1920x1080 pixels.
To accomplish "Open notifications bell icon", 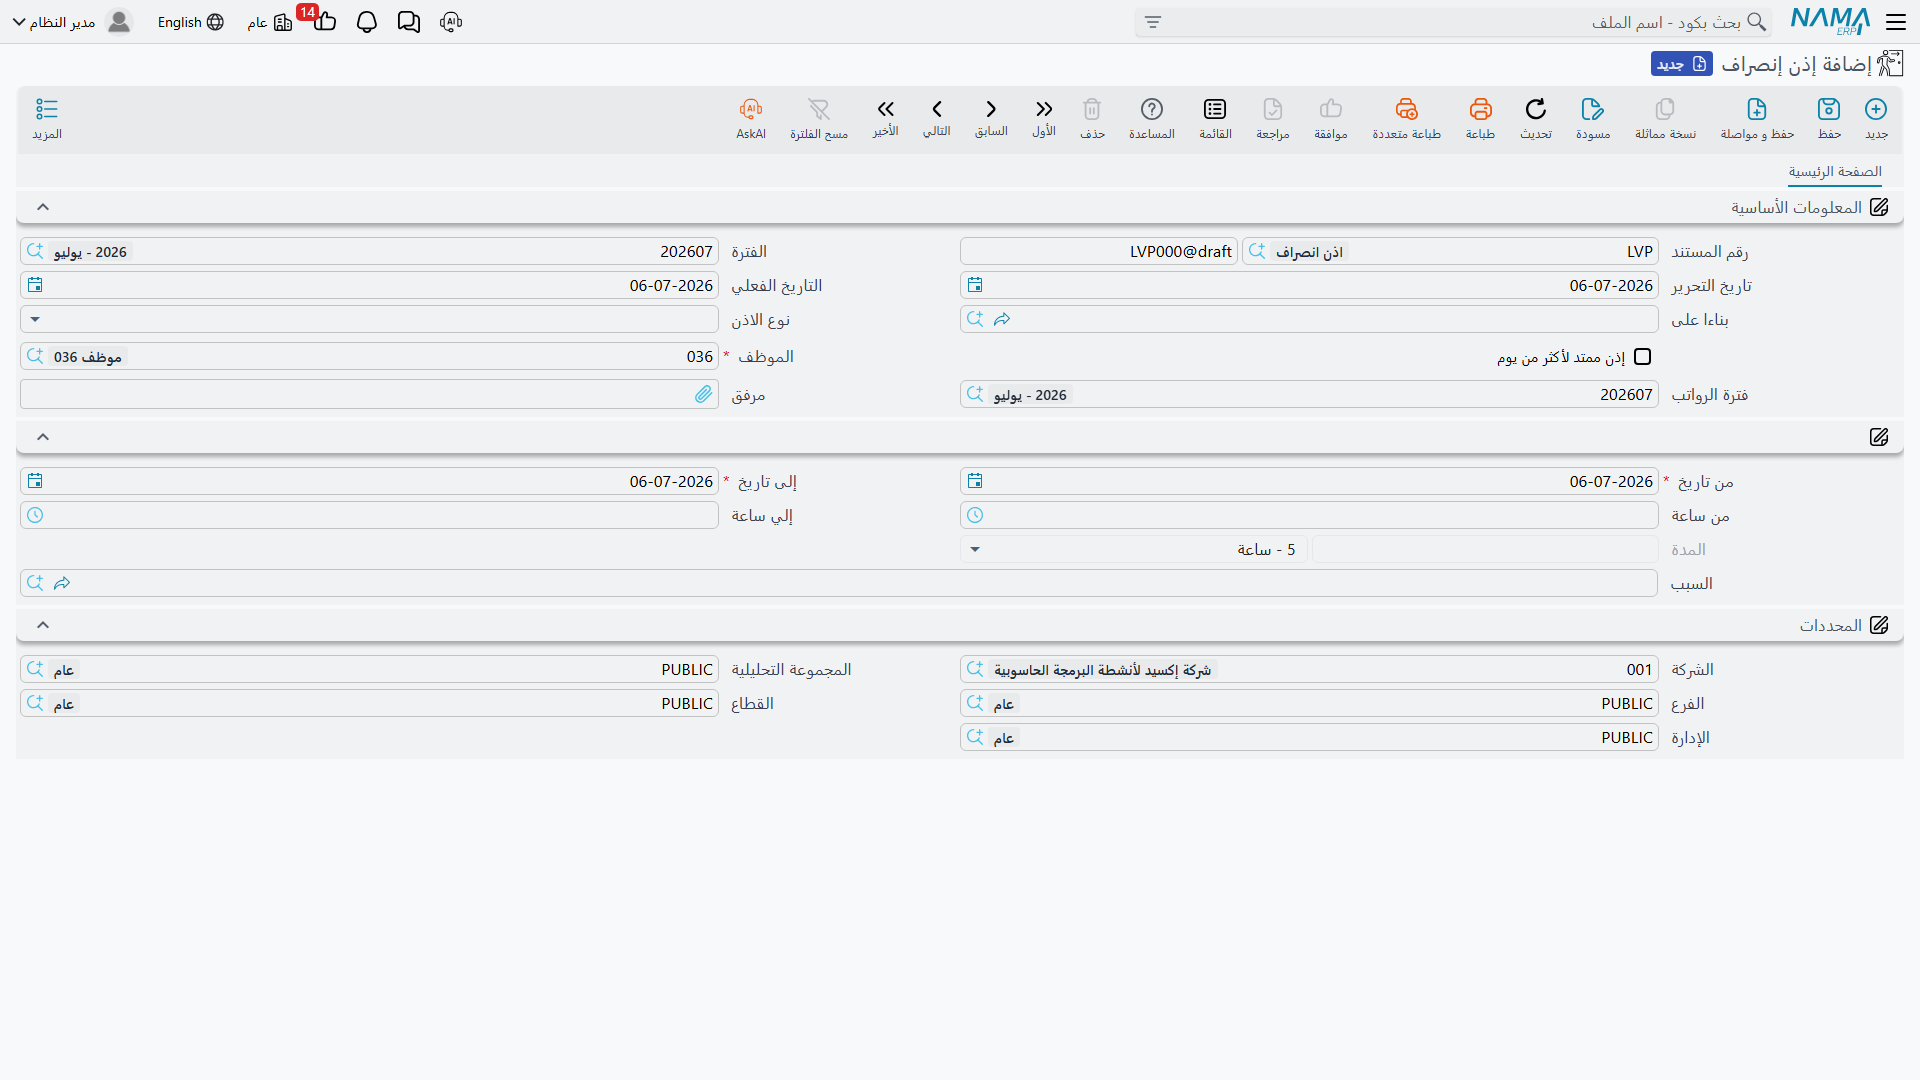I will (x=367, y=22).
